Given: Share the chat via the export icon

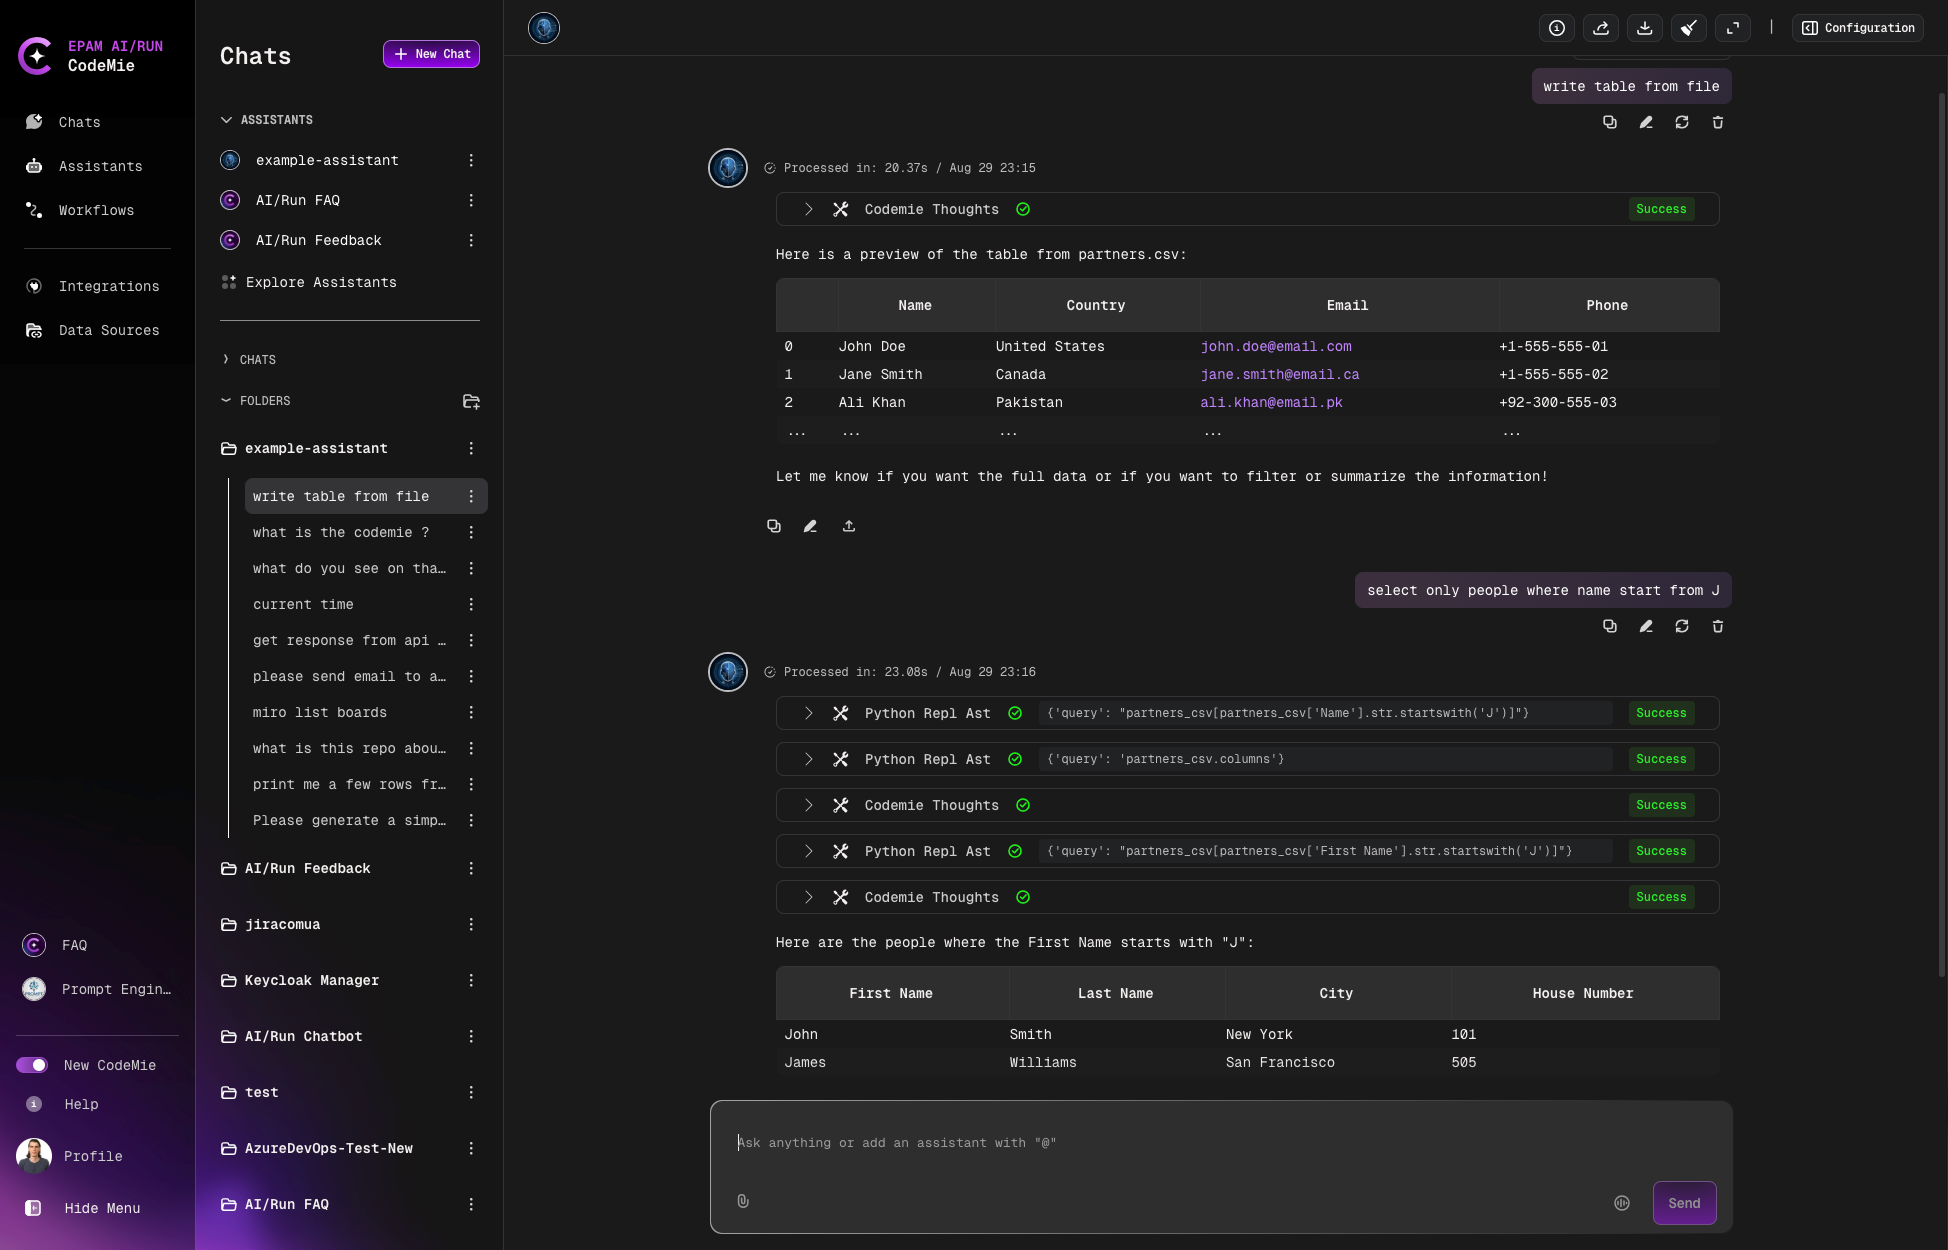Looking at the screenshot, I should pos(1601,27).
